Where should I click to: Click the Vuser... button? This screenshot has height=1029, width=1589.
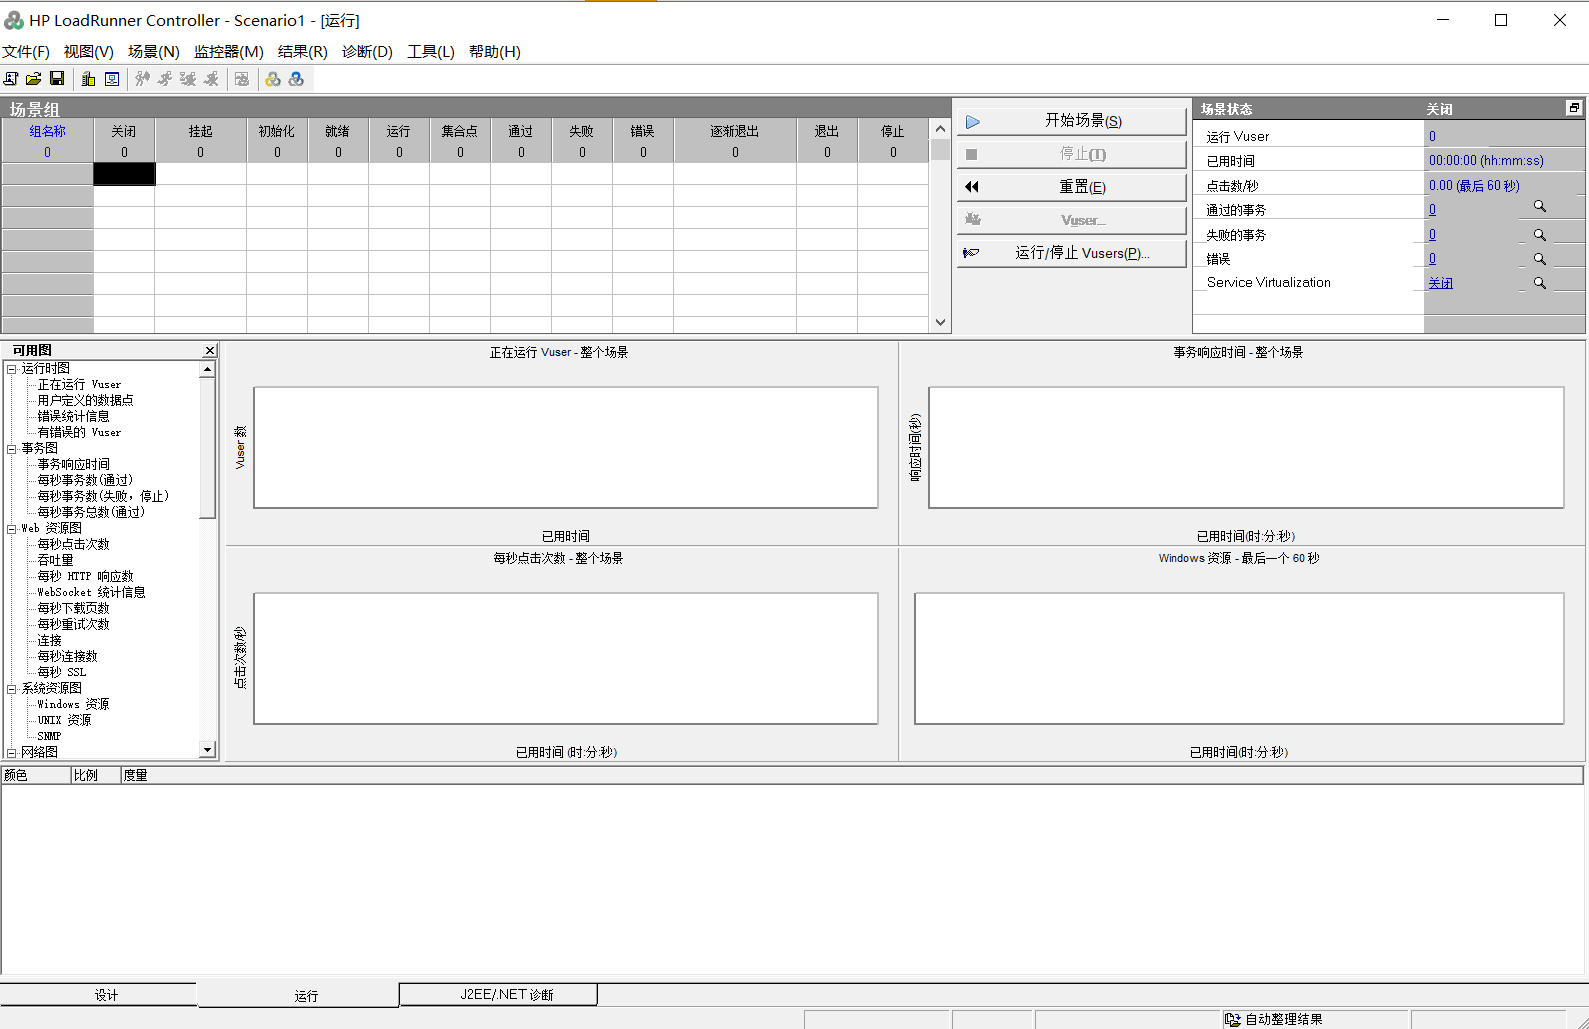click(1072, 220)
